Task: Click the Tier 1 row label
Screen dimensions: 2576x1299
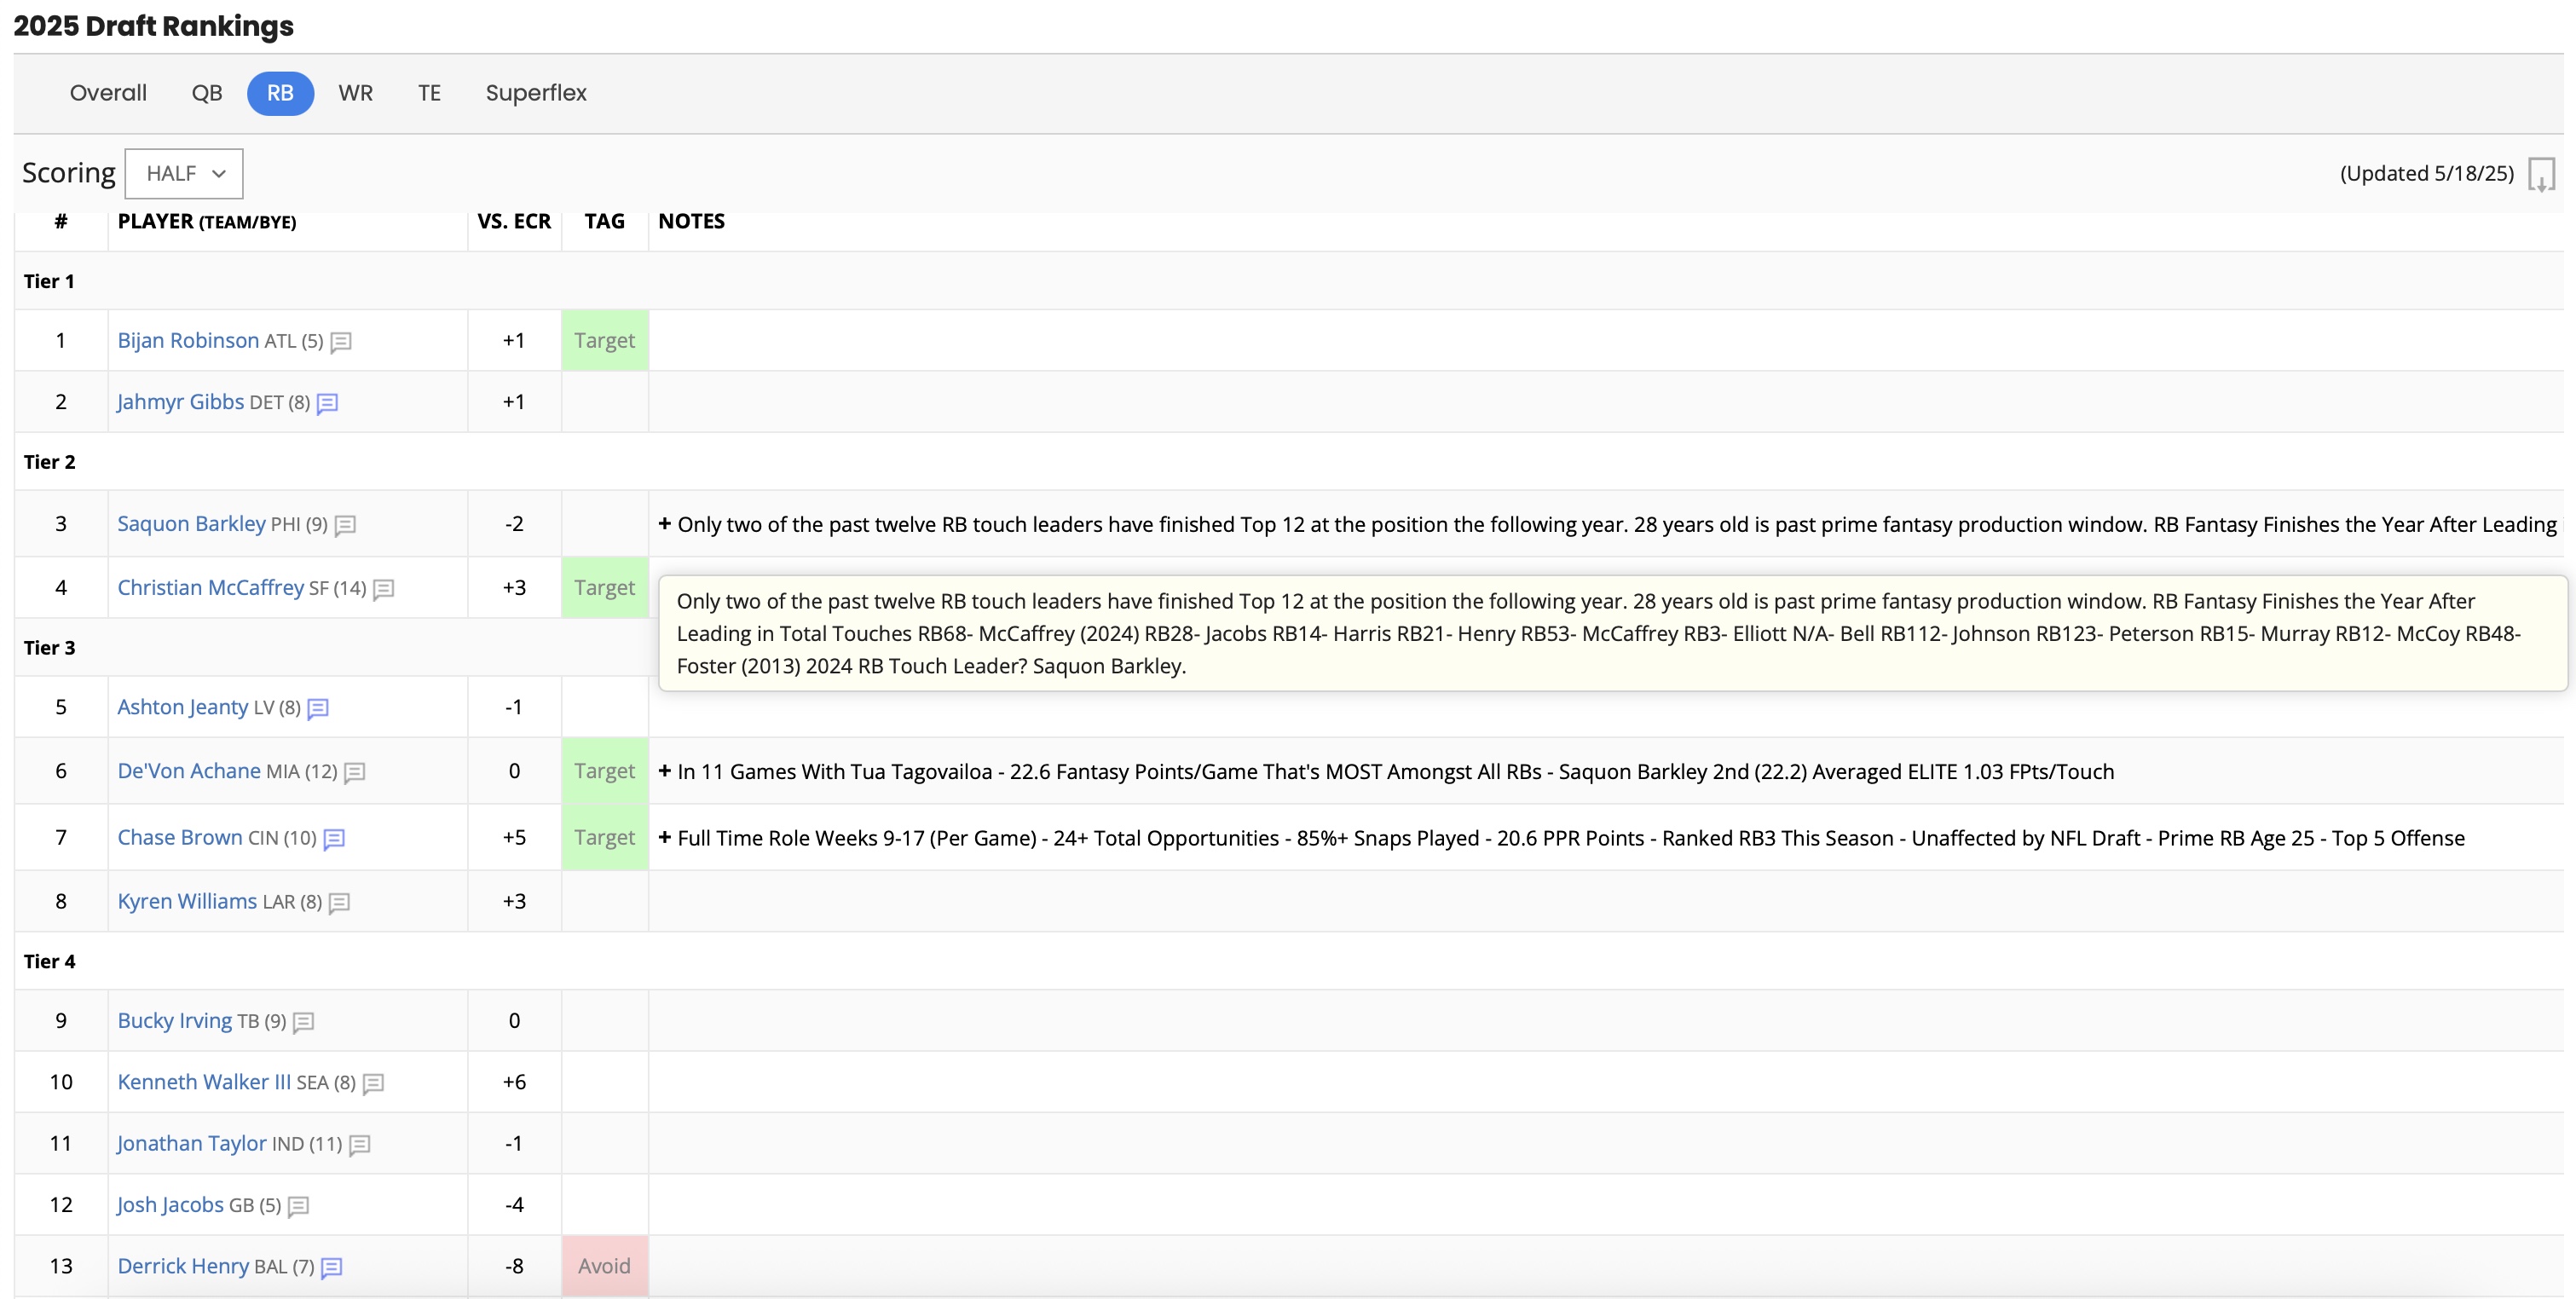Action: point(49,281)
